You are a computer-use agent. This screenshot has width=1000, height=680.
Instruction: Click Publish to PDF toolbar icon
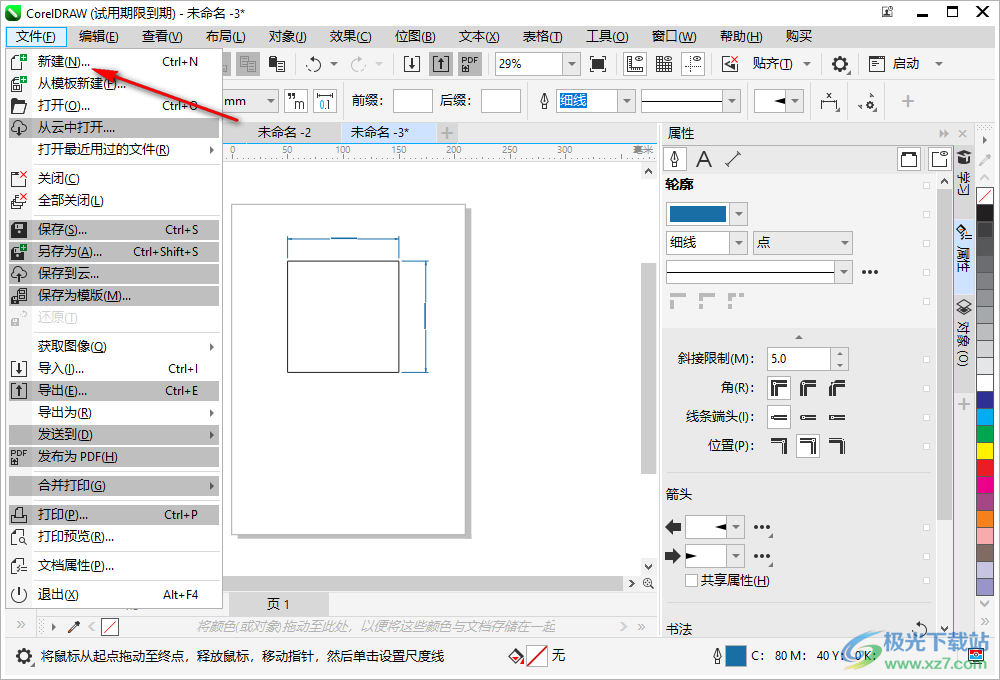pyautogui.click(x=470, y=64)
